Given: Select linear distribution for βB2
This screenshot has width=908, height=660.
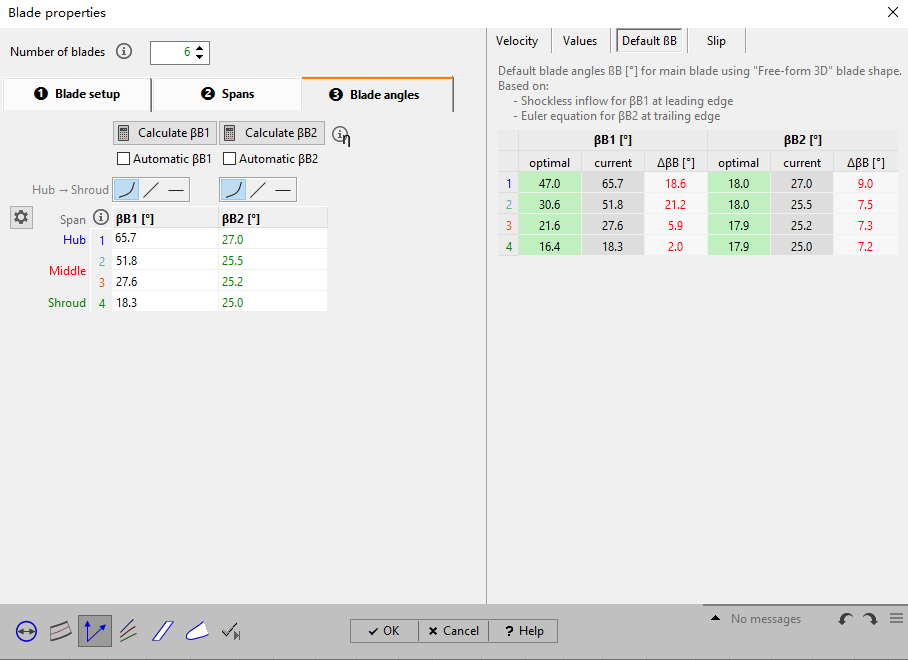Looking at the screenshot, I should 258,190.
